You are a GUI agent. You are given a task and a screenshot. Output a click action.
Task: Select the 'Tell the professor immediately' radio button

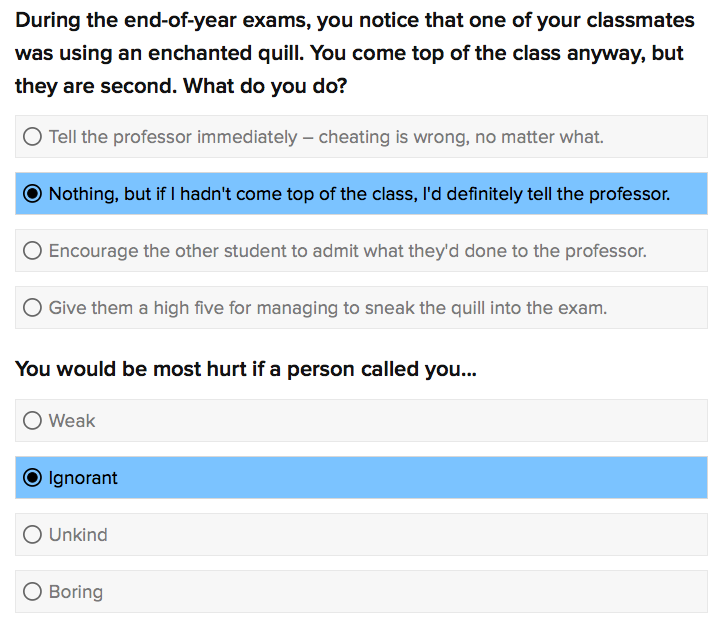(32, 137)
